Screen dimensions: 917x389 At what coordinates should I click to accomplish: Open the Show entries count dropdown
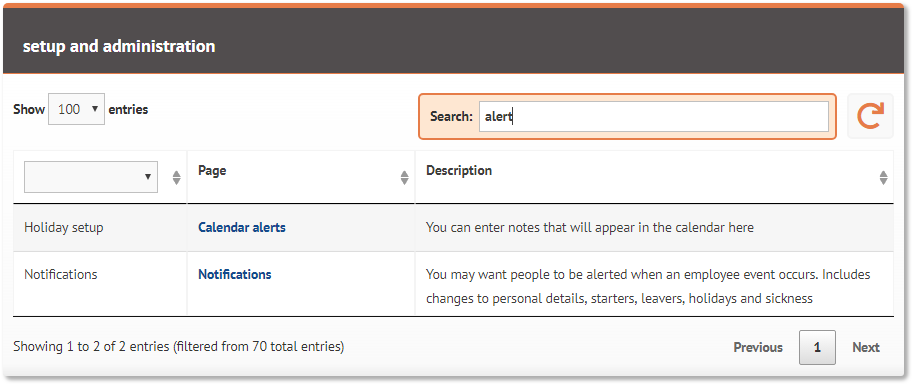click(76, 109)
